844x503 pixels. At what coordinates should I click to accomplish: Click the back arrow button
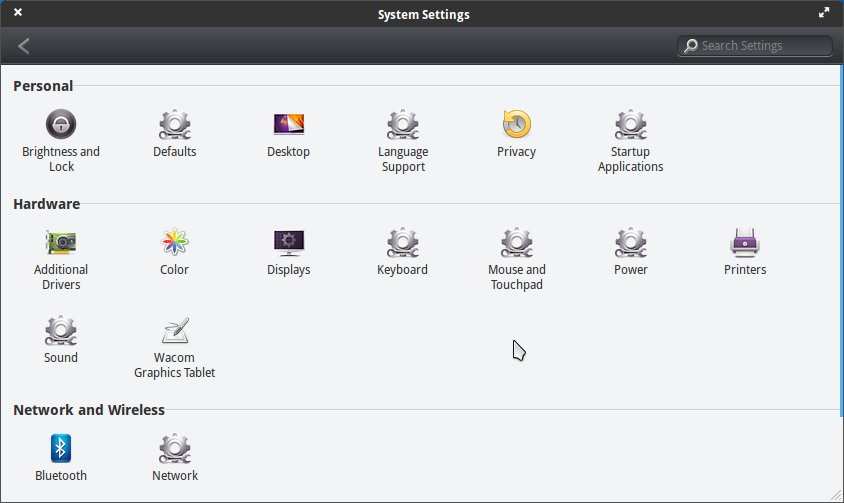(24, 46)
